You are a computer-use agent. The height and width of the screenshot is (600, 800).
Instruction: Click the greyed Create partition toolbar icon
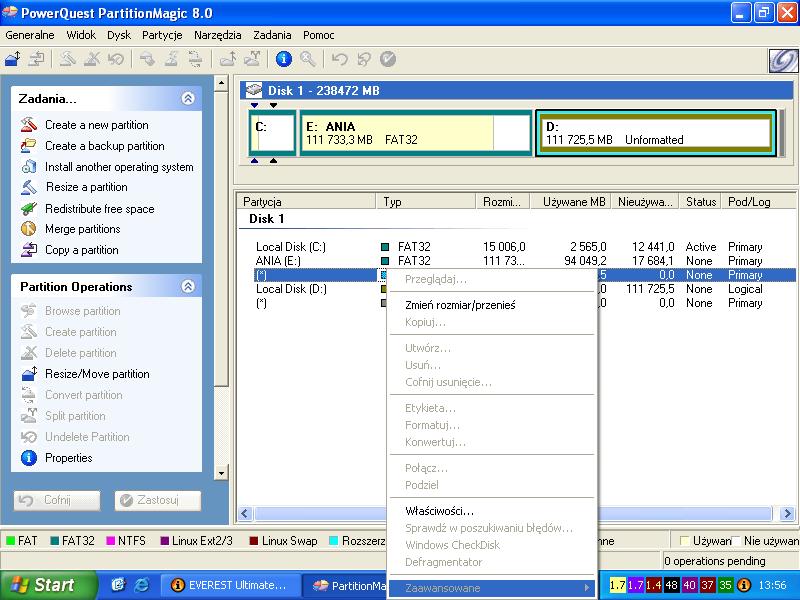click(67, 59)
